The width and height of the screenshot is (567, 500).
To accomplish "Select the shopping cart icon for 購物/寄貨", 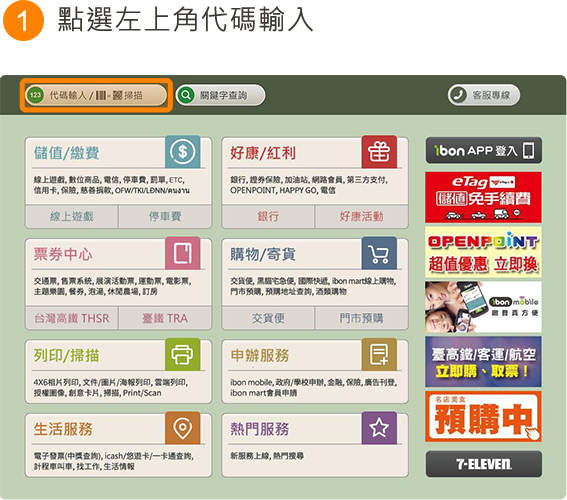I will pos(379,253).
